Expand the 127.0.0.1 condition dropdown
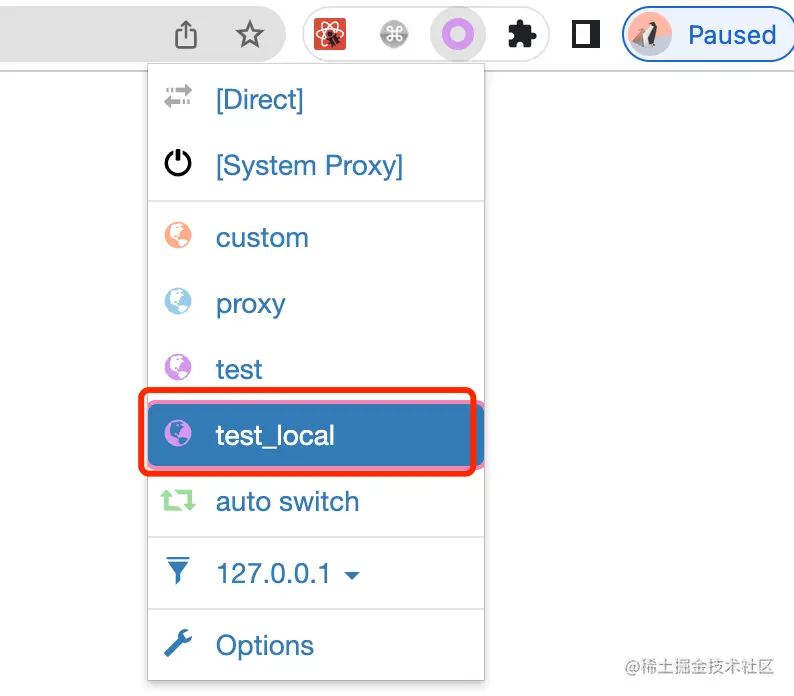The height and width of the screenshot is (696, 794). (x=316, y=573)
